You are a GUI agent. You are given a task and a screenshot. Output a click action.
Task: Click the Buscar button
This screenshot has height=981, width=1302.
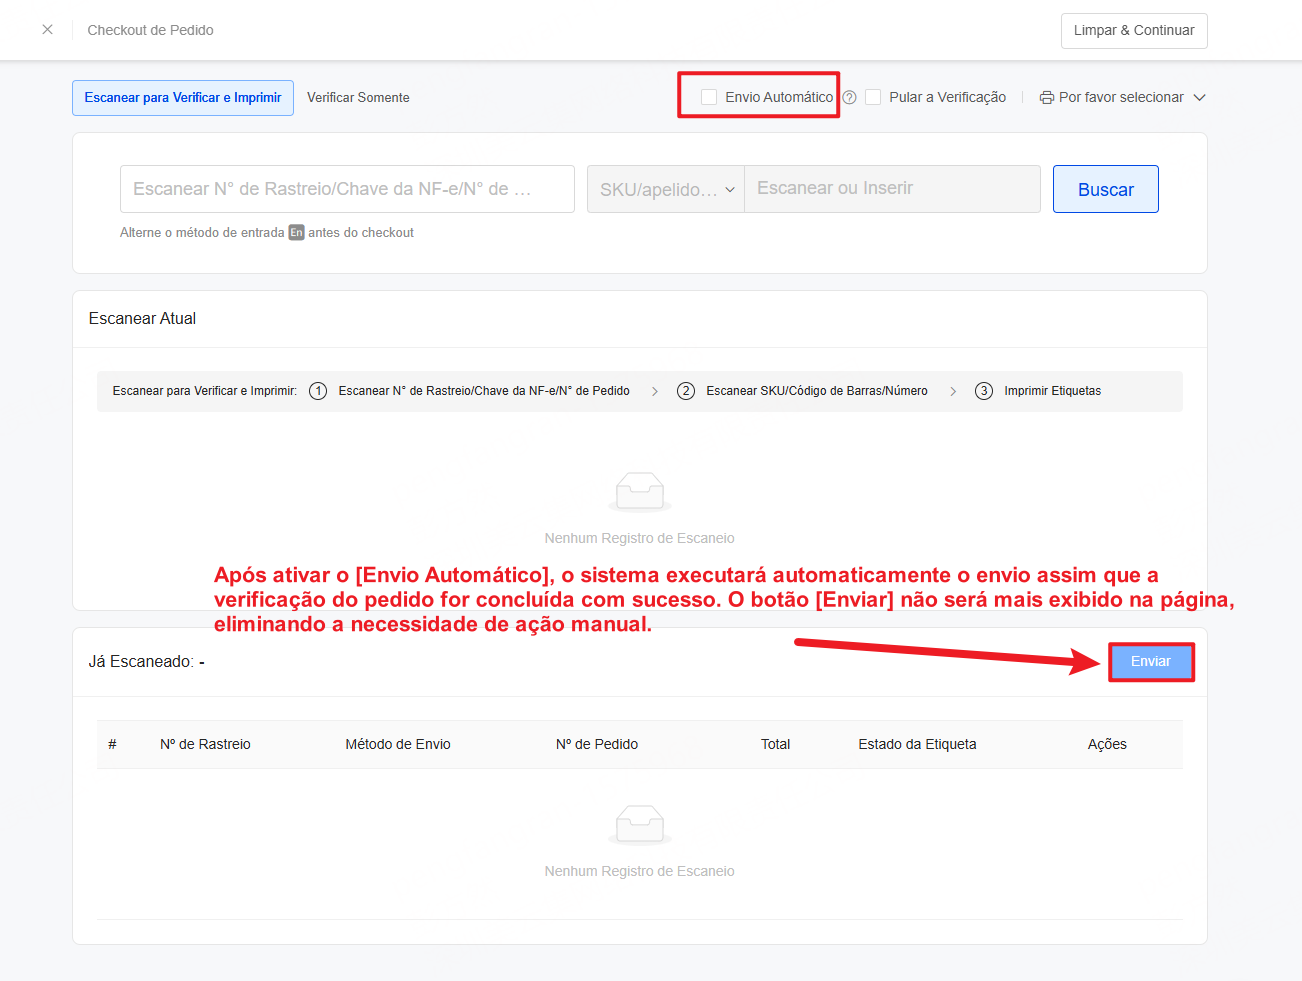[x=1106, y=189]
